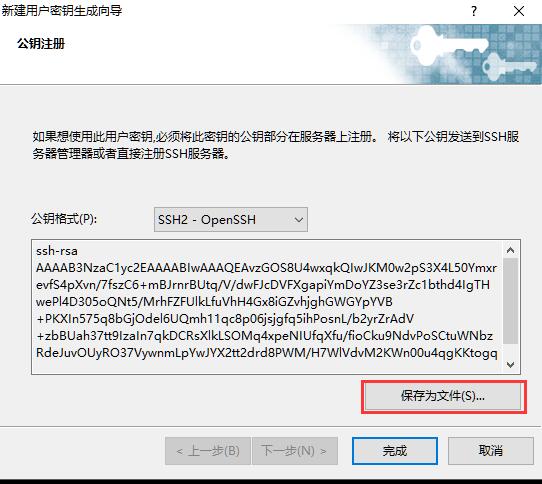The height and width of the screenshot is (484, 542).
Task: Click the question mark help icon
Action: click(474, 11)
